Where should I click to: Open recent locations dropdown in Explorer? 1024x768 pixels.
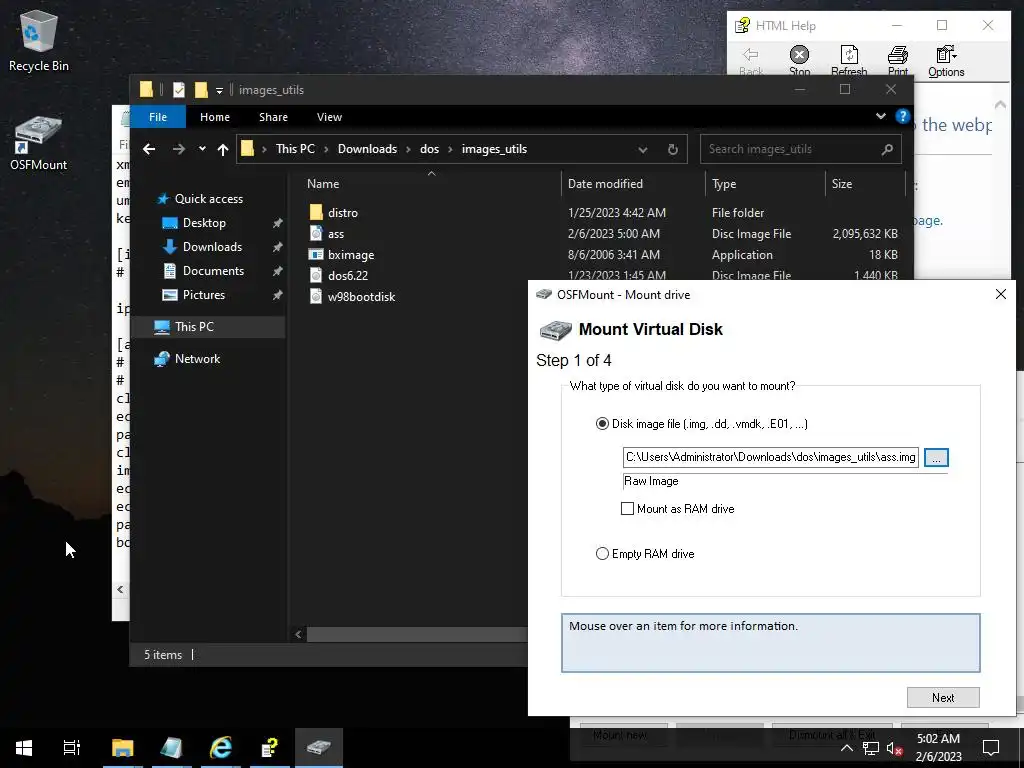[202, 149]
